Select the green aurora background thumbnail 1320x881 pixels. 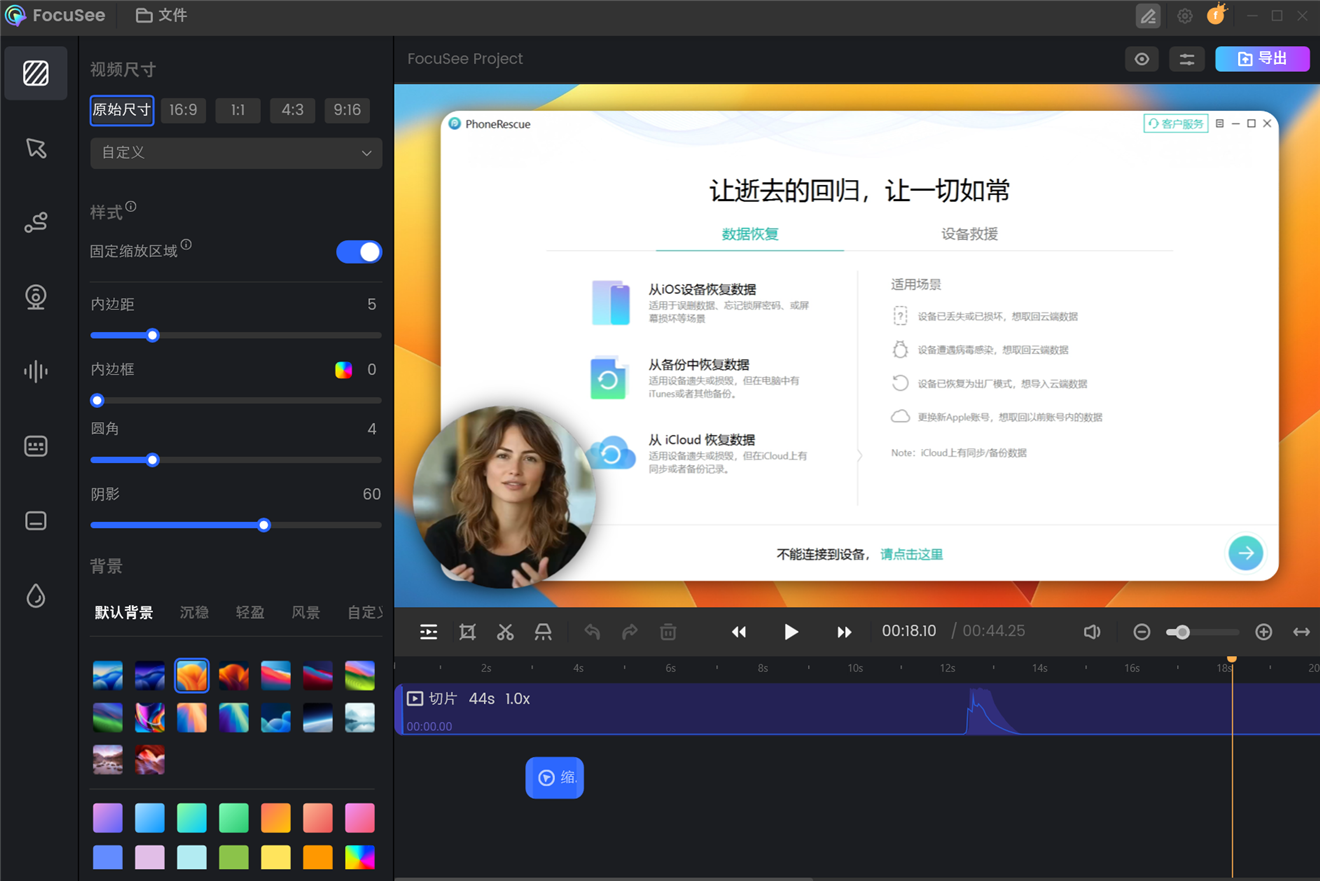[108, 717]
